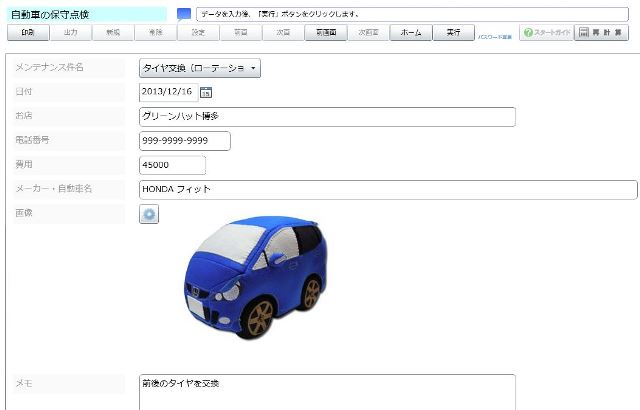Expand the メンテナンス件名 dropdown
The width and height of the screenshot is (640, 410).
[200, 68]
